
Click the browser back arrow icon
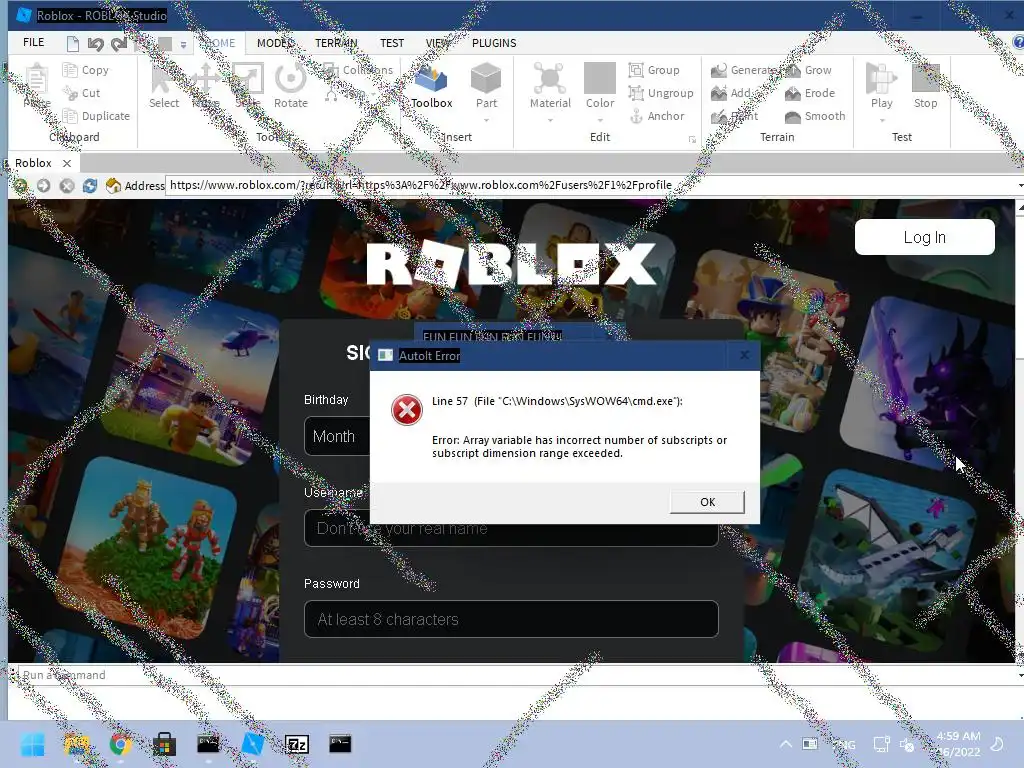(x=20, y=185)
